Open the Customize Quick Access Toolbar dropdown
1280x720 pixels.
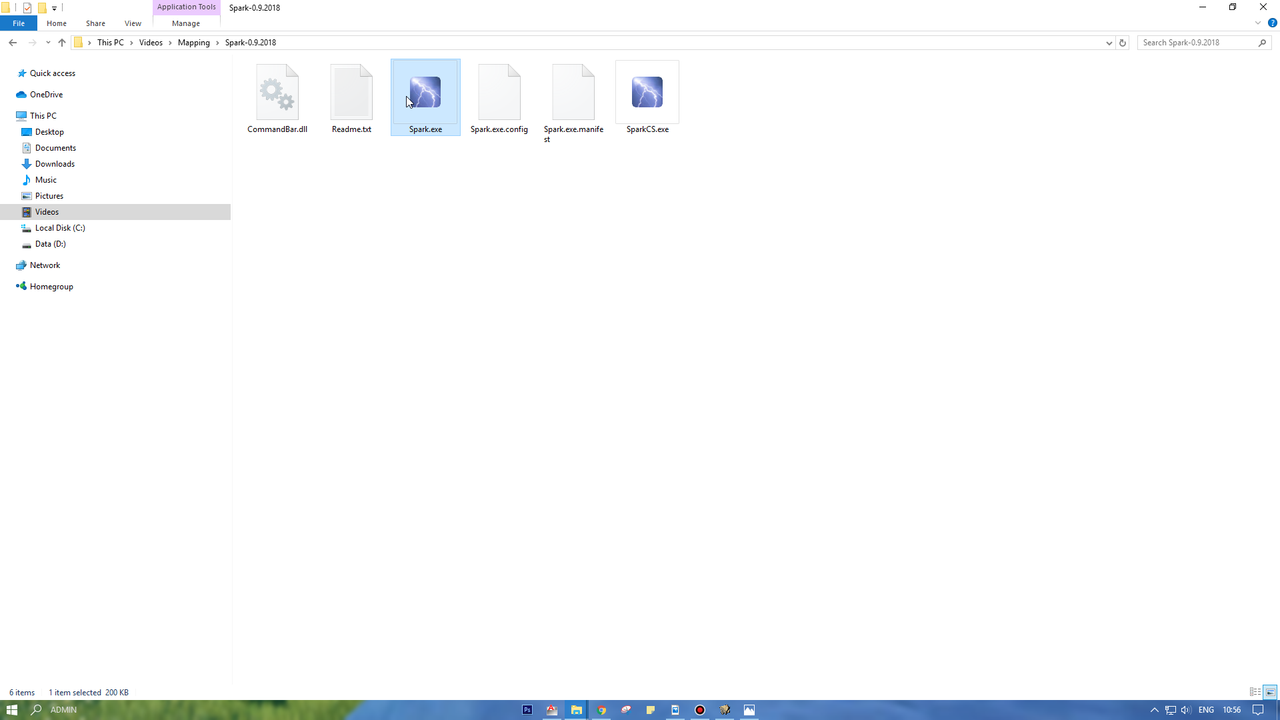point(54,8)
